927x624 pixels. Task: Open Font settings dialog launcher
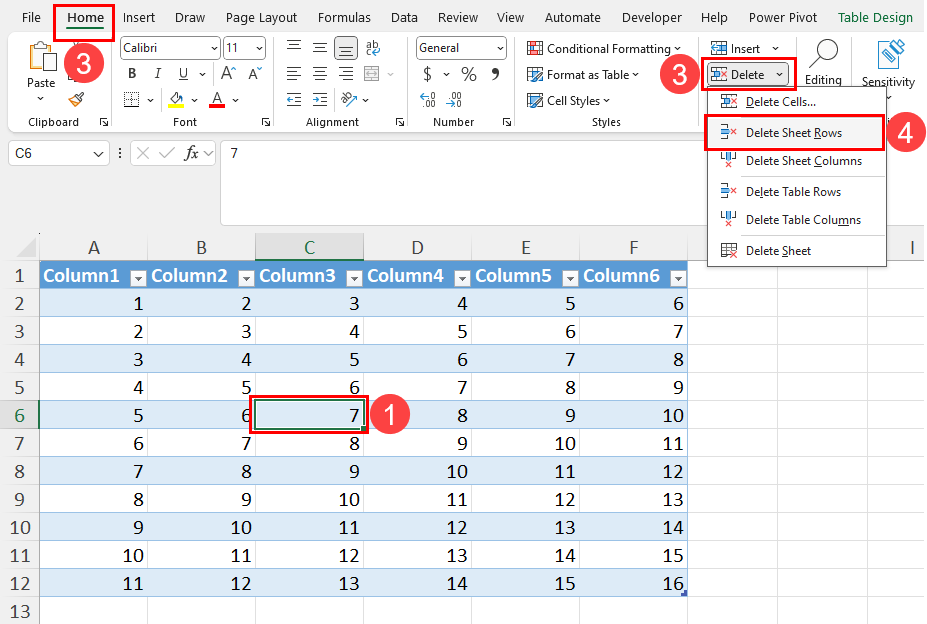265,122
